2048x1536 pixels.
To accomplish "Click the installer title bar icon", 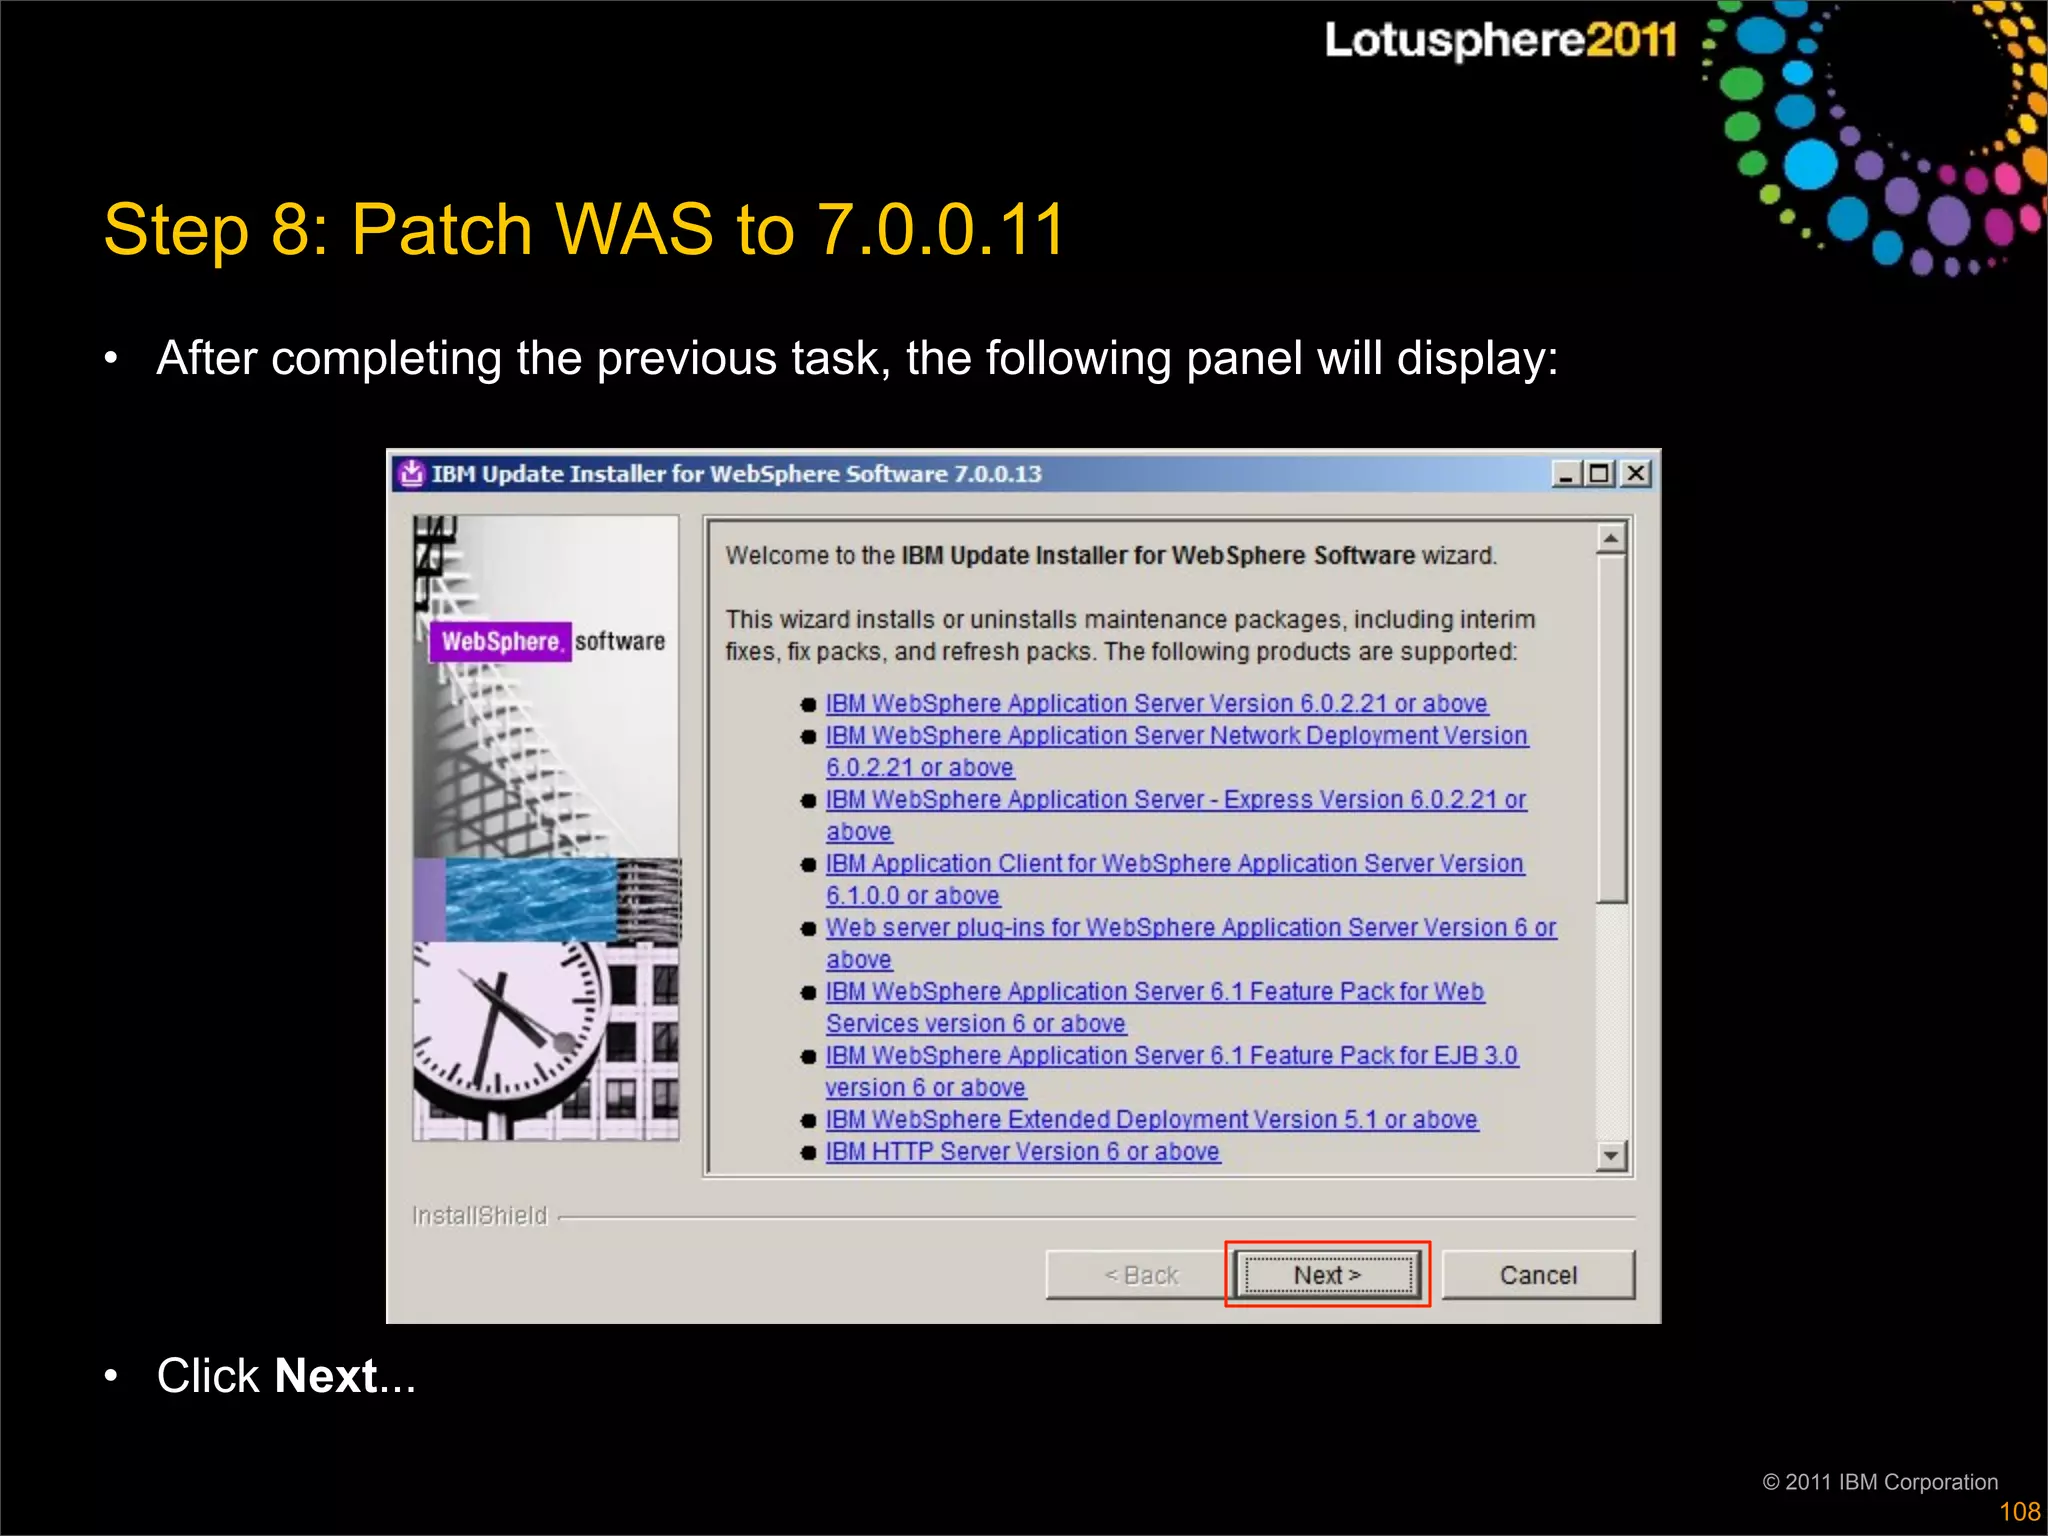I will pyautogui.click(x=411, y=473).
